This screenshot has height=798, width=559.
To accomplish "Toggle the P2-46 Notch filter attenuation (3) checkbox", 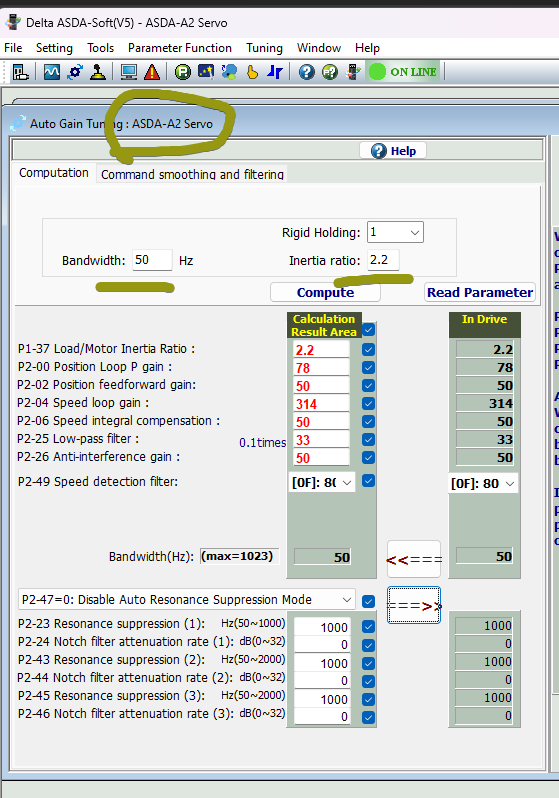I will pos(369,717).
